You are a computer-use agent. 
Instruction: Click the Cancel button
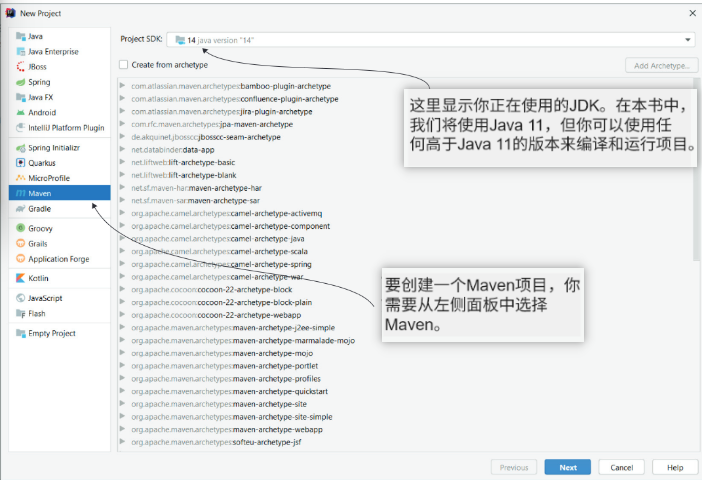point(621,467)
